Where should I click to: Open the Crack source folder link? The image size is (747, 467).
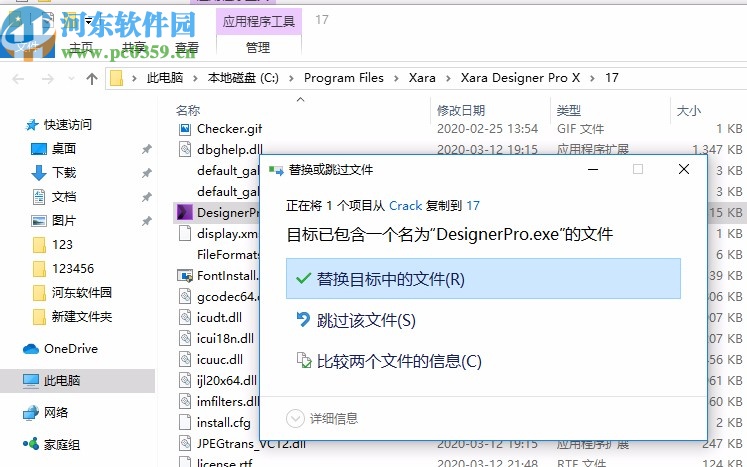click(405, 205)
